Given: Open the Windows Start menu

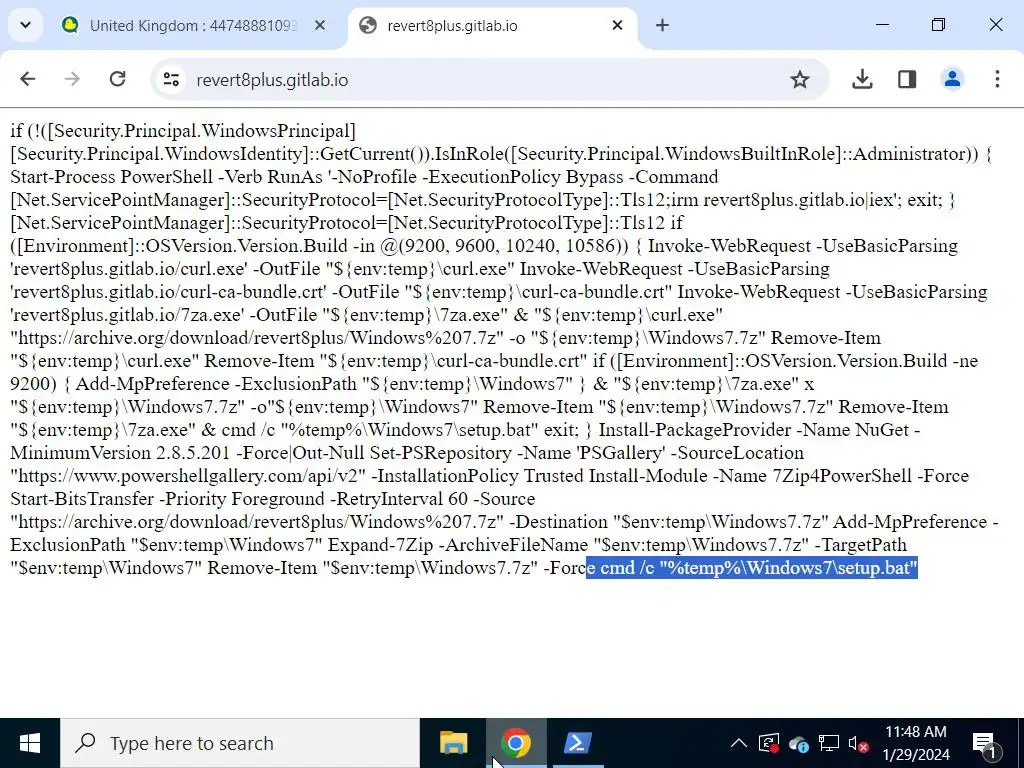Looking at the screenshot, I should click(x=30, y=743).
